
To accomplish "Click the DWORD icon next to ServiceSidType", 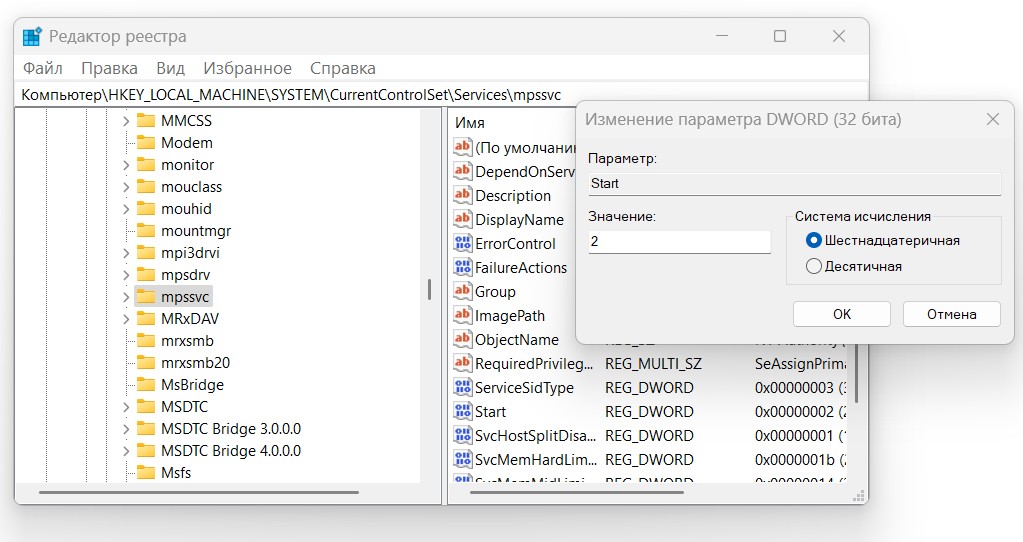I will 463,387.
